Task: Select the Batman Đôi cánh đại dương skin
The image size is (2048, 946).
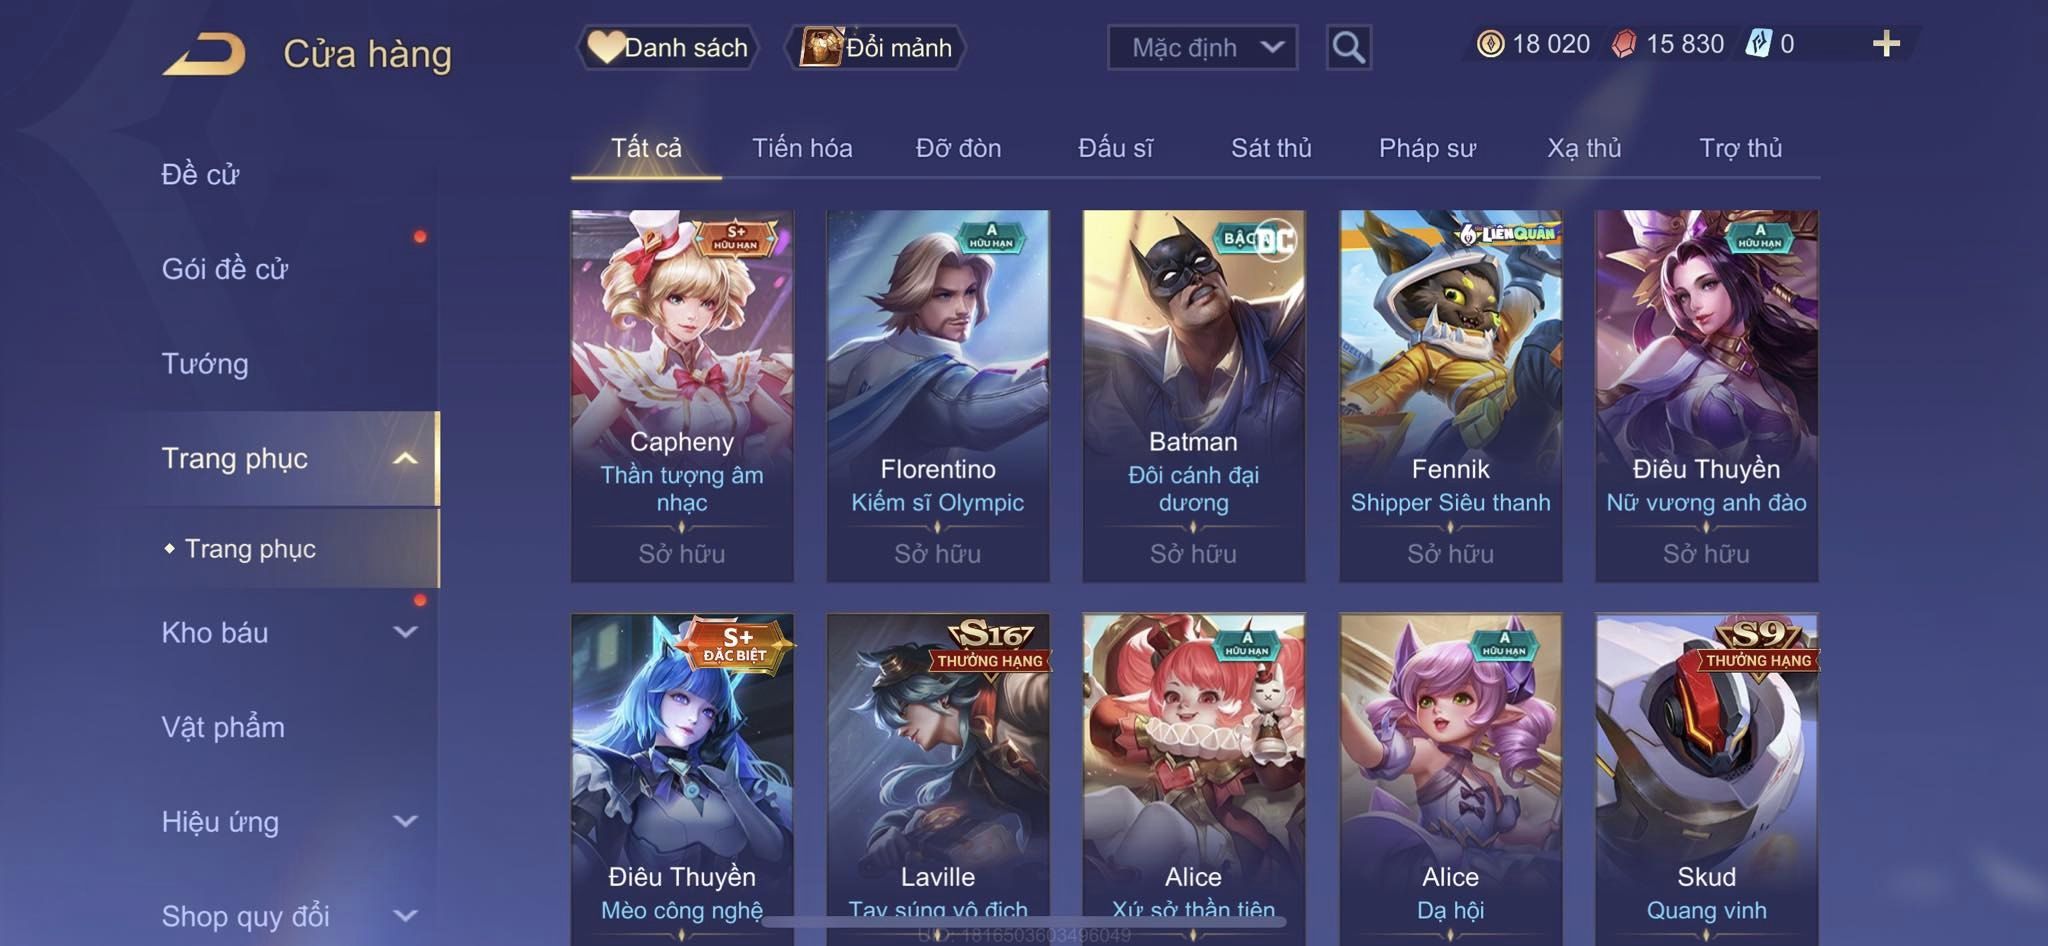Action: 1193,396
